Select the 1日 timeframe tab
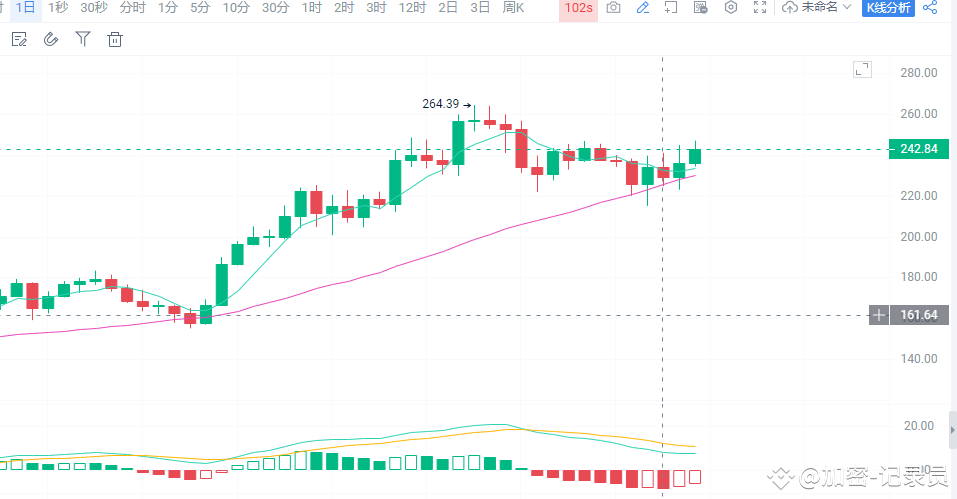Viewport: 957px width, 499px height. [26, 8]
